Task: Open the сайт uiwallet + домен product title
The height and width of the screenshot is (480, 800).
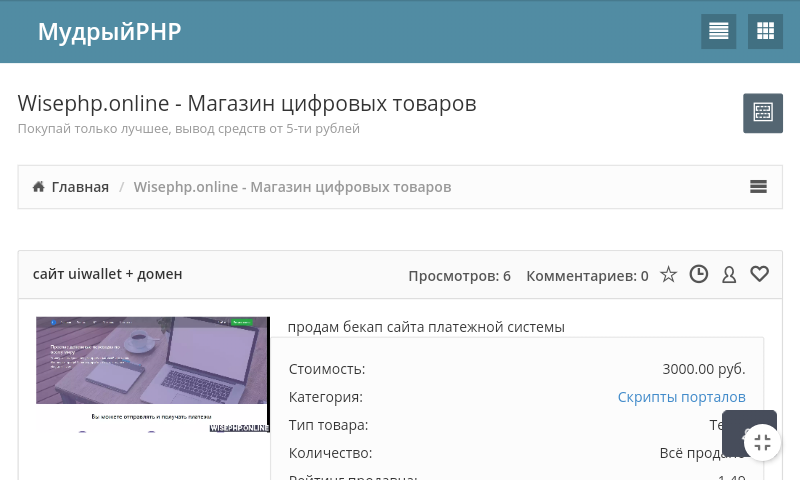Action: point(107,274)
